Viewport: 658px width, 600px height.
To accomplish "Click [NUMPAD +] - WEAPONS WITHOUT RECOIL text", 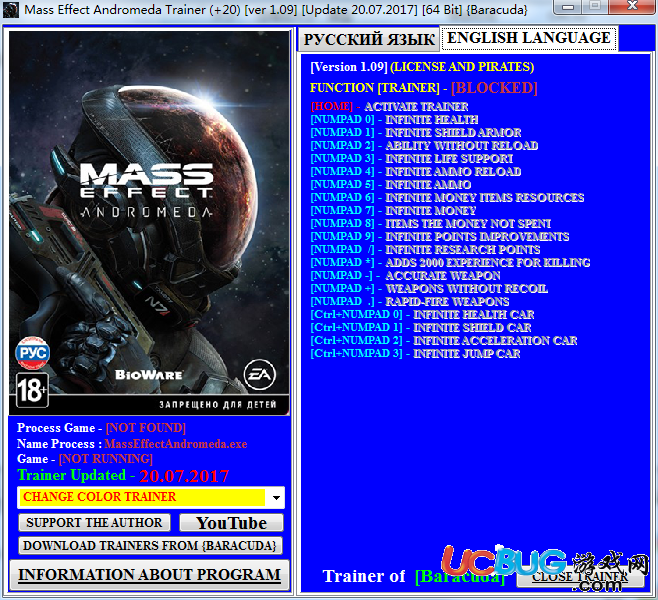I will tap(429, 289).
